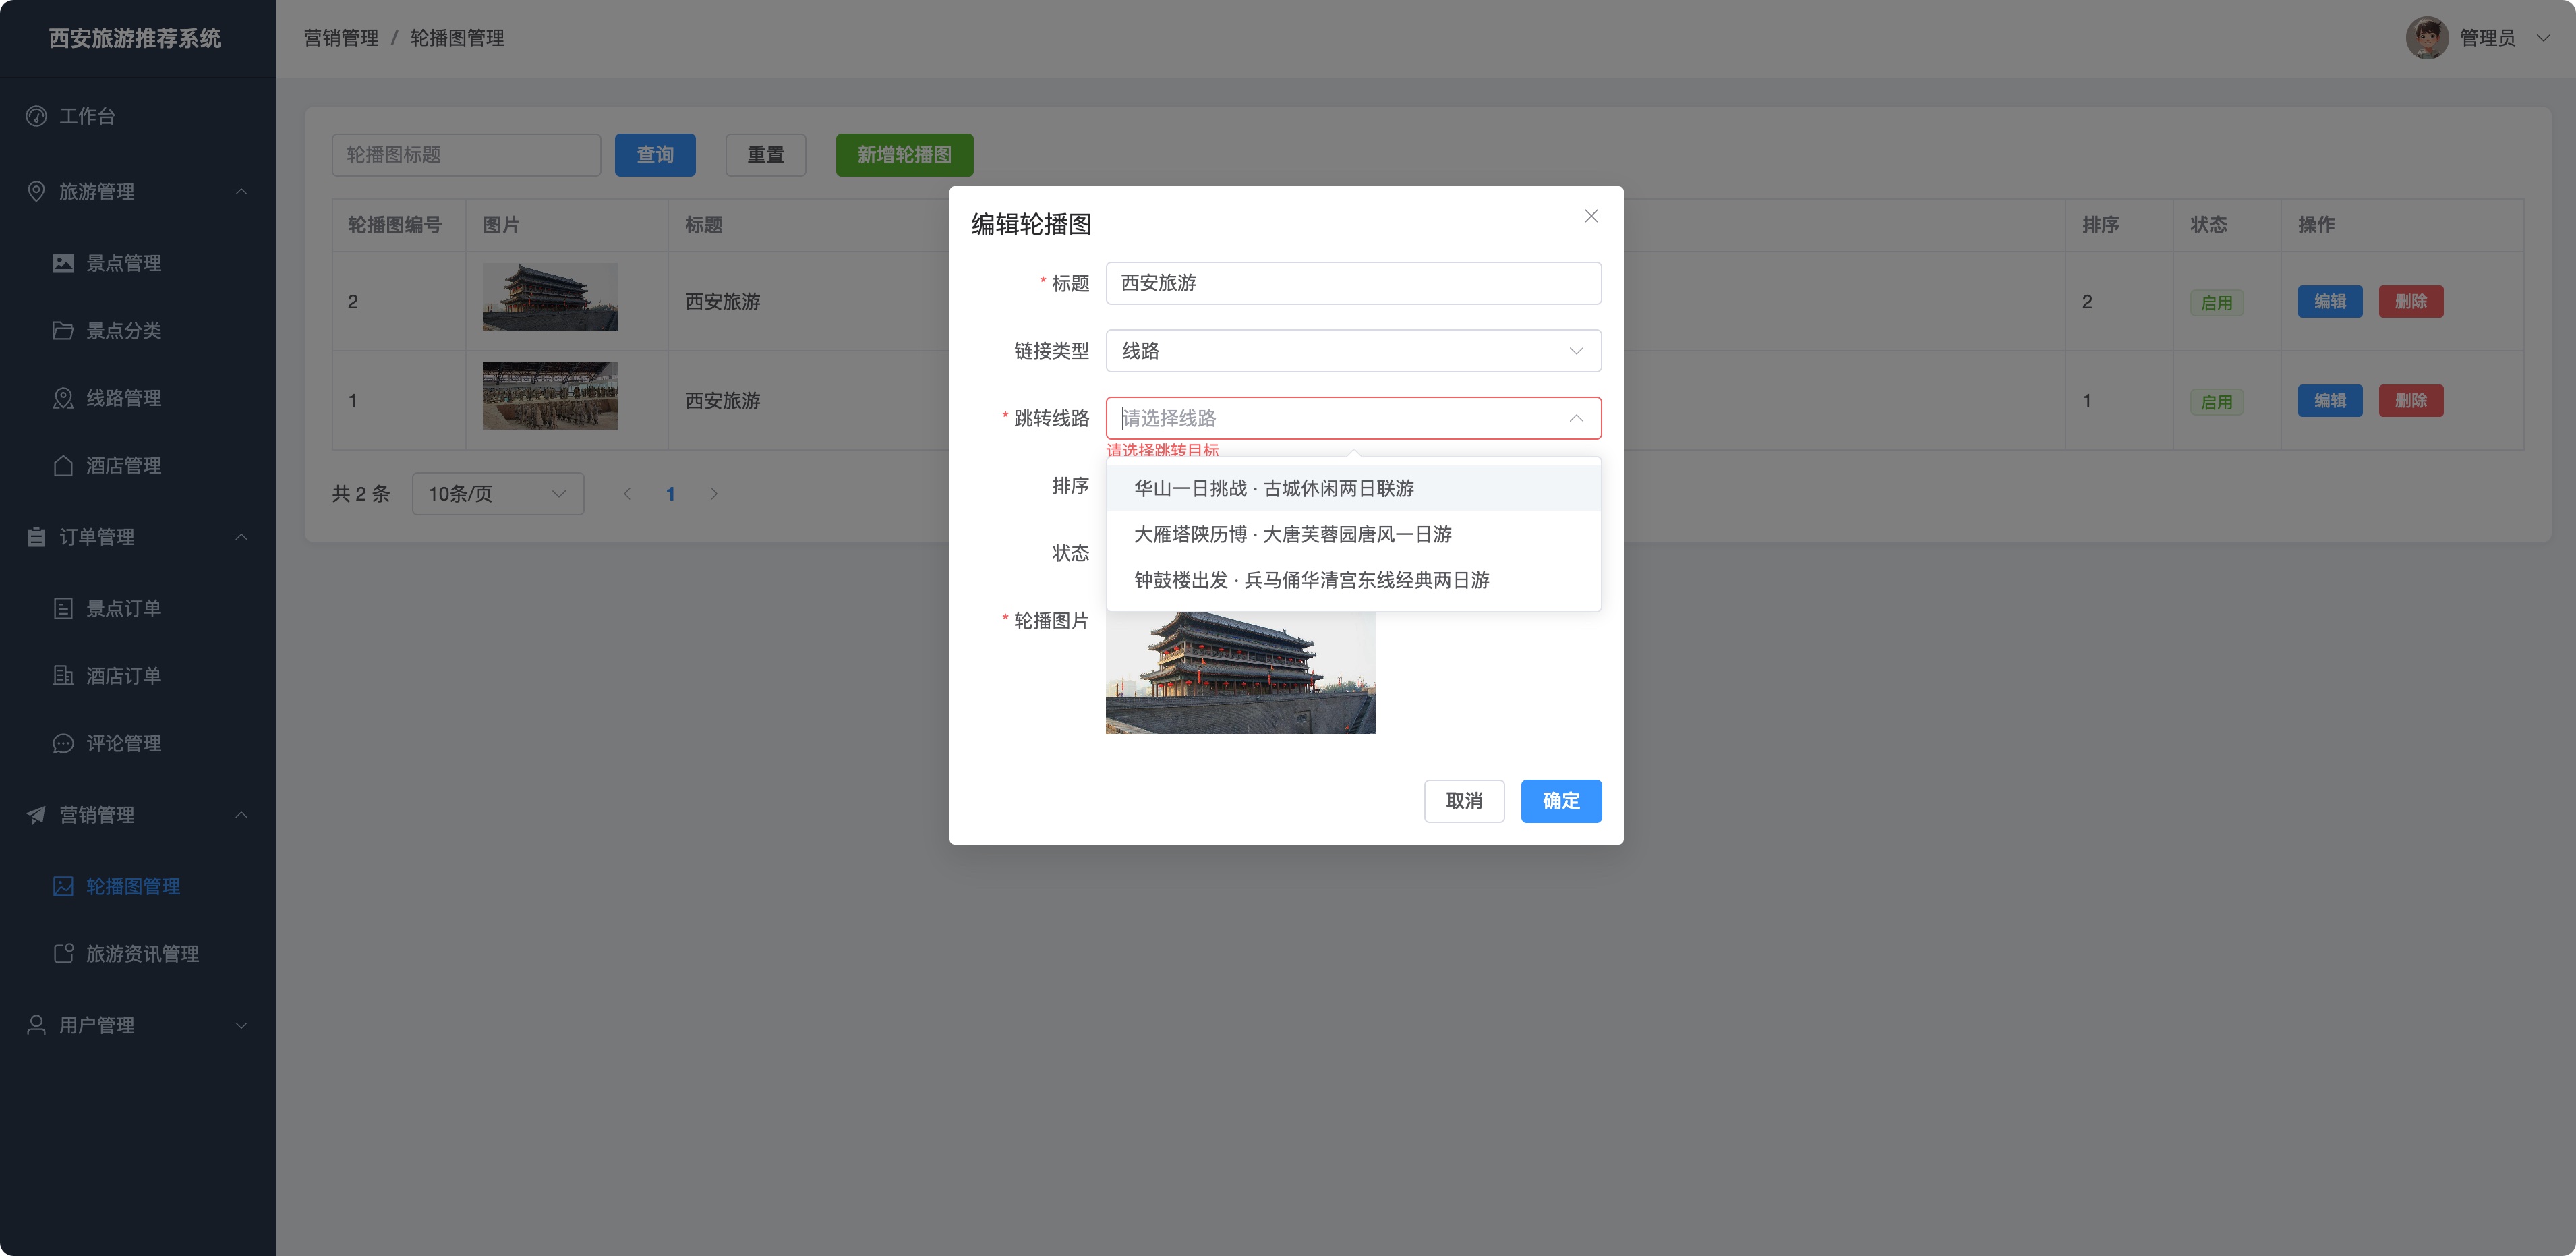Click the terracotta thumbnail in row 1
Screen dimensions: 2576x1256
click(x=550, y=396)
